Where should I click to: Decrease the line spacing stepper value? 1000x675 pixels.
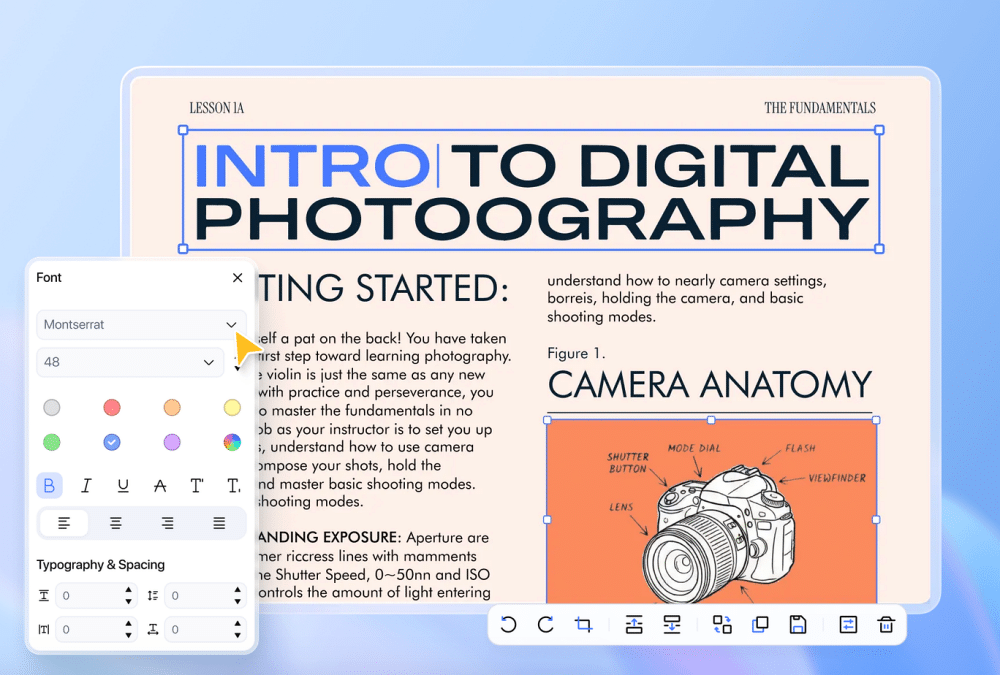click(x=237, y=602)
